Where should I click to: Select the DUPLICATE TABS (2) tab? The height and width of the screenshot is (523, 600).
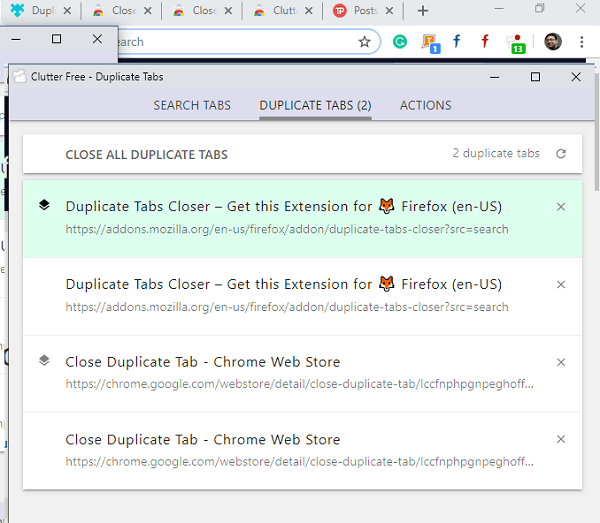(315, 105)
